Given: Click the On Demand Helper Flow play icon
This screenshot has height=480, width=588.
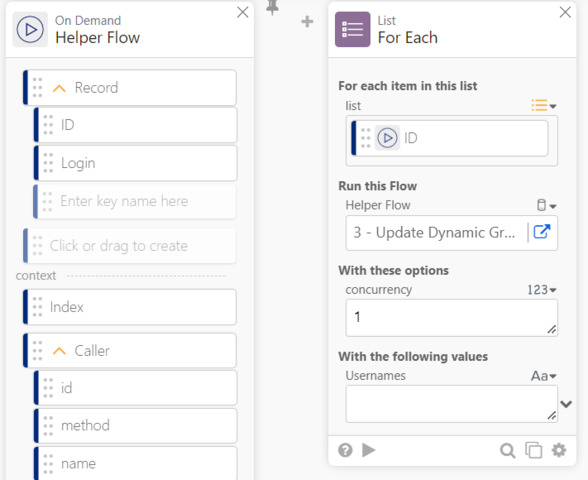Looking at the screenshot, I should pos(30,29).
